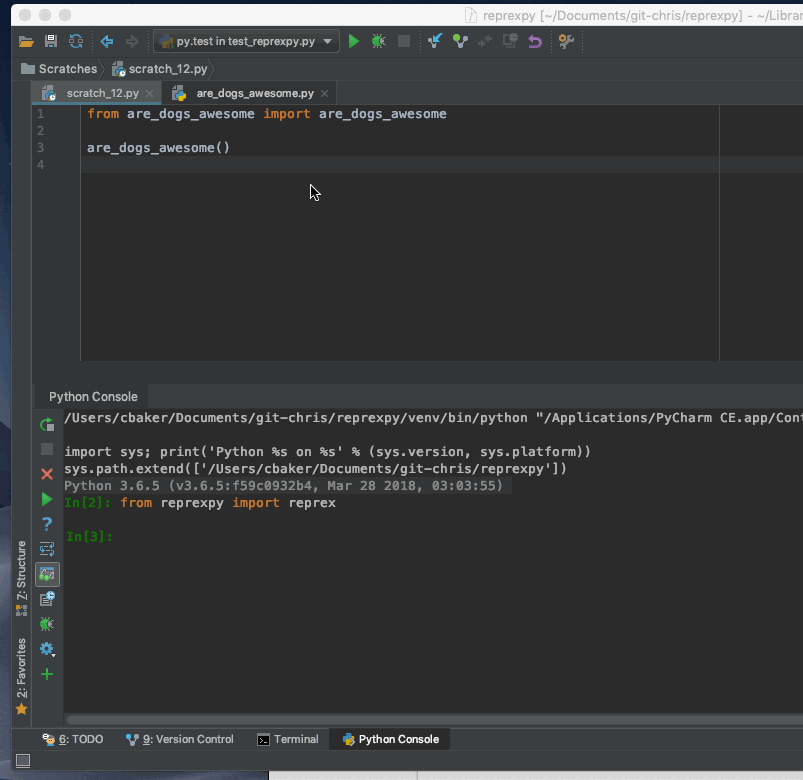Open the Terminal tool window tab
Image resolution: width=803 pixels, height=780 pixels.
click(x=288, y=739)
